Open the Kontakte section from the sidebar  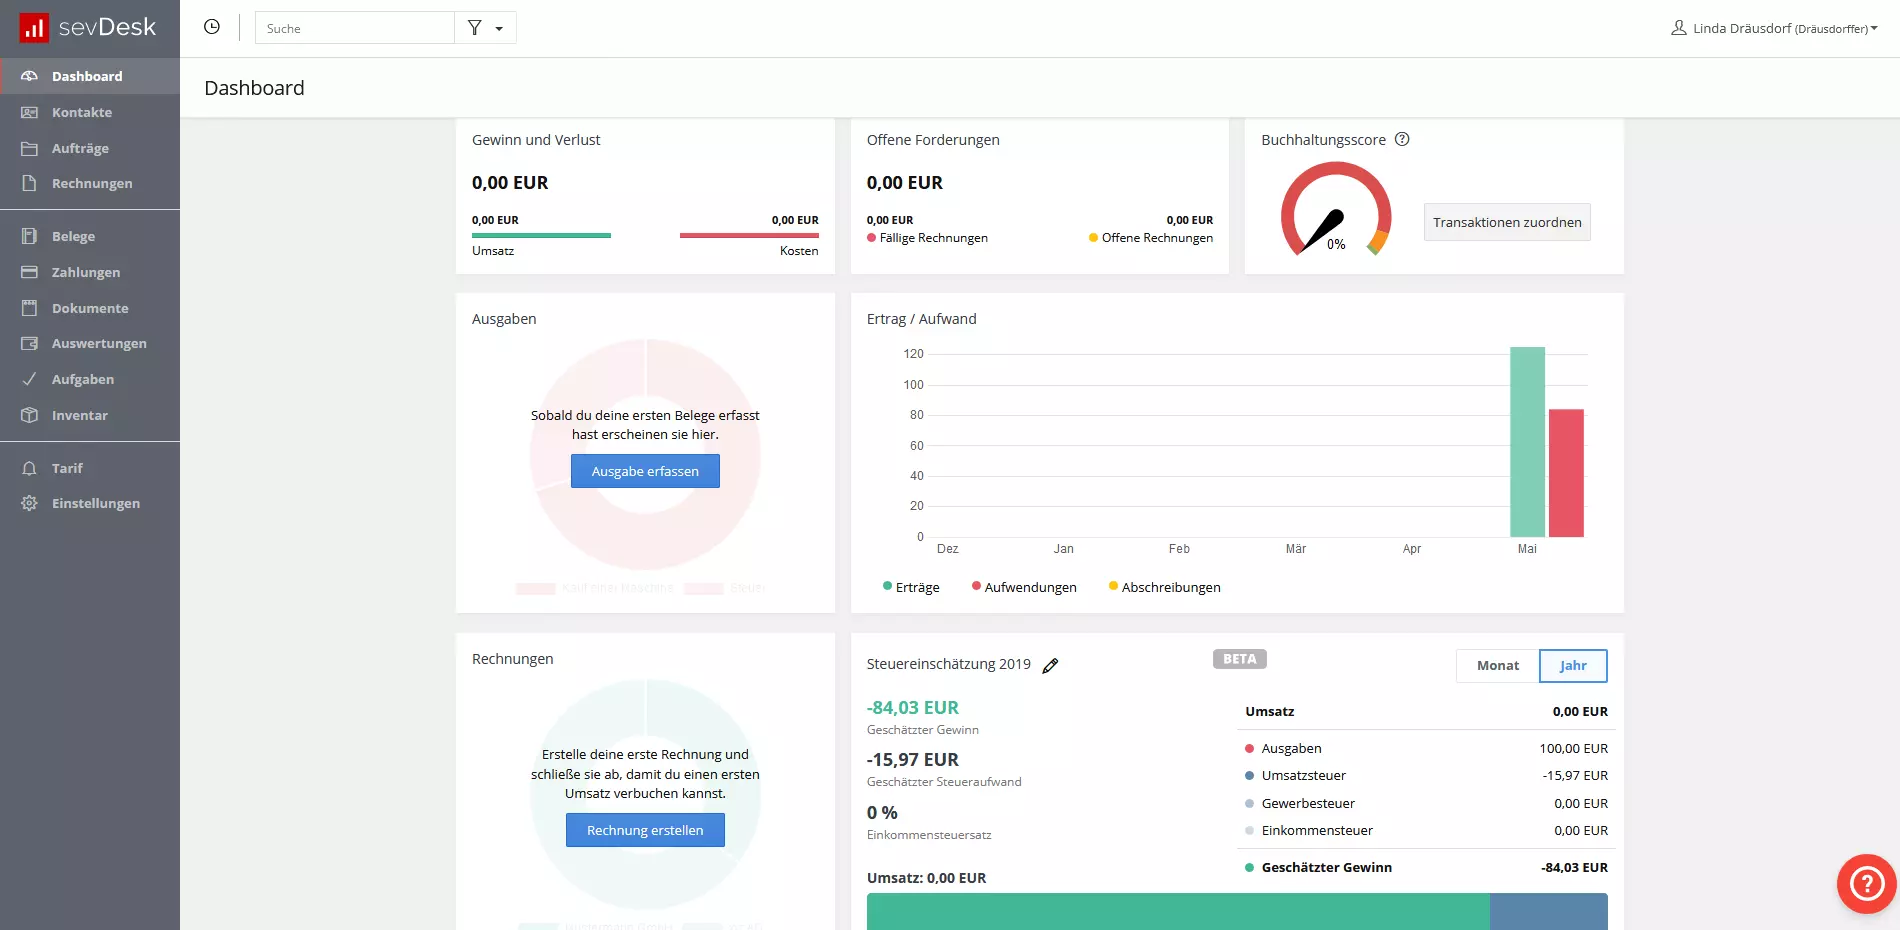(x=83, y=112)
